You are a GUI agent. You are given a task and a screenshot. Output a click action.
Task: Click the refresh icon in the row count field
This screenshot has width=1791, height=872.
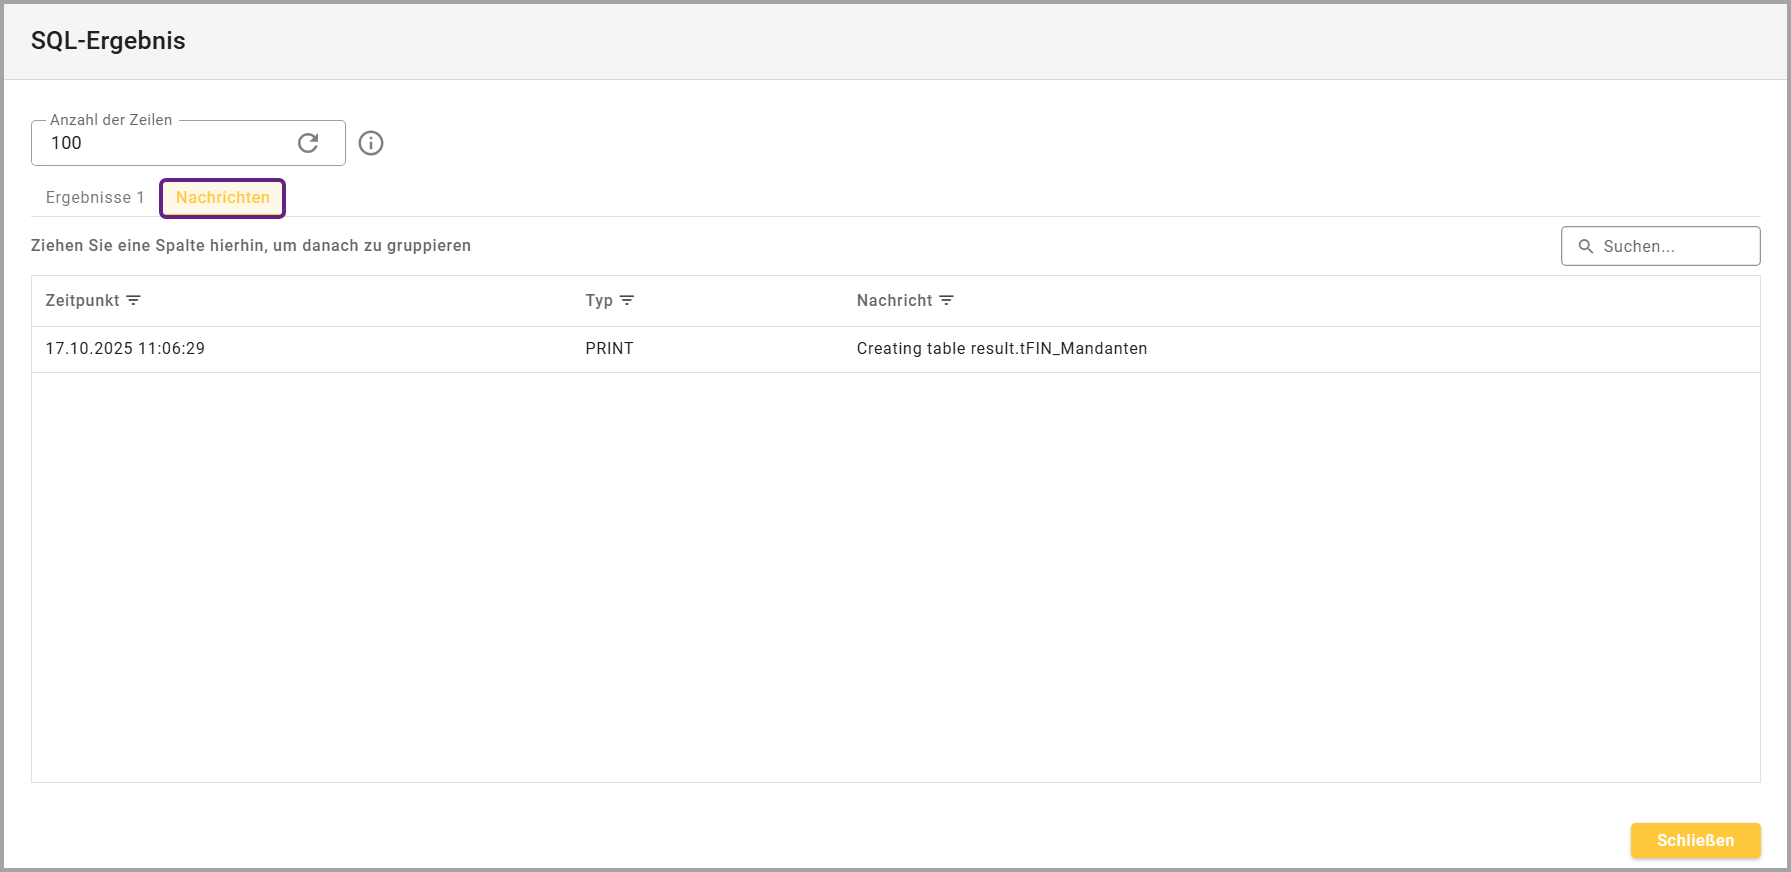[308, 143]
